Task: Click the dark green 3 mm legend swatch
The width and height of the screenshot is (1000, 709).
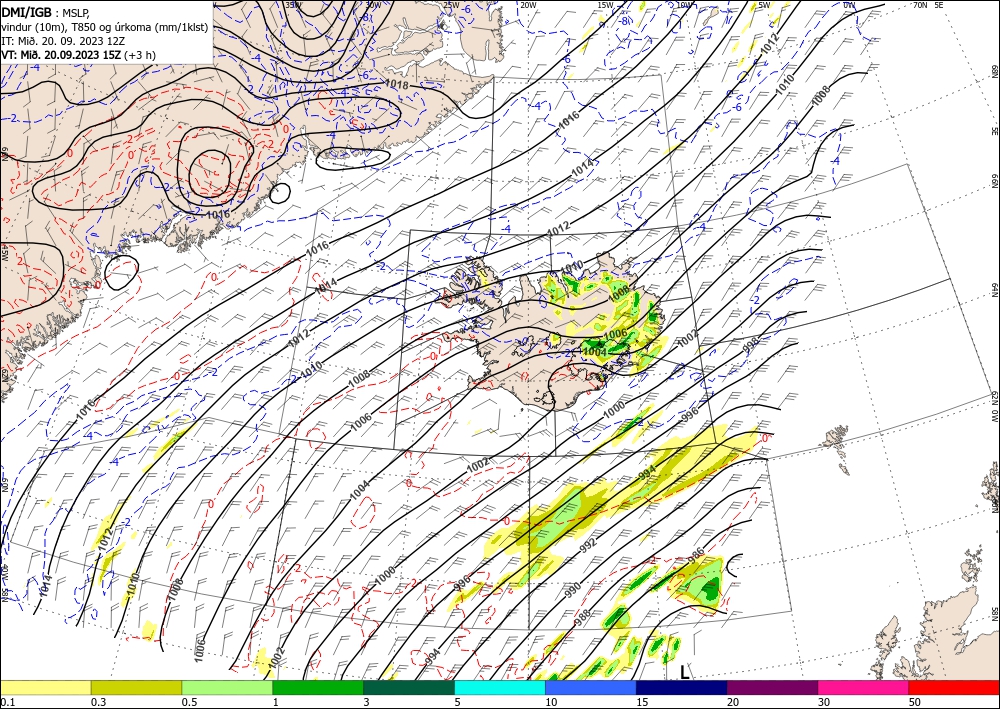Action: point(409,688)
